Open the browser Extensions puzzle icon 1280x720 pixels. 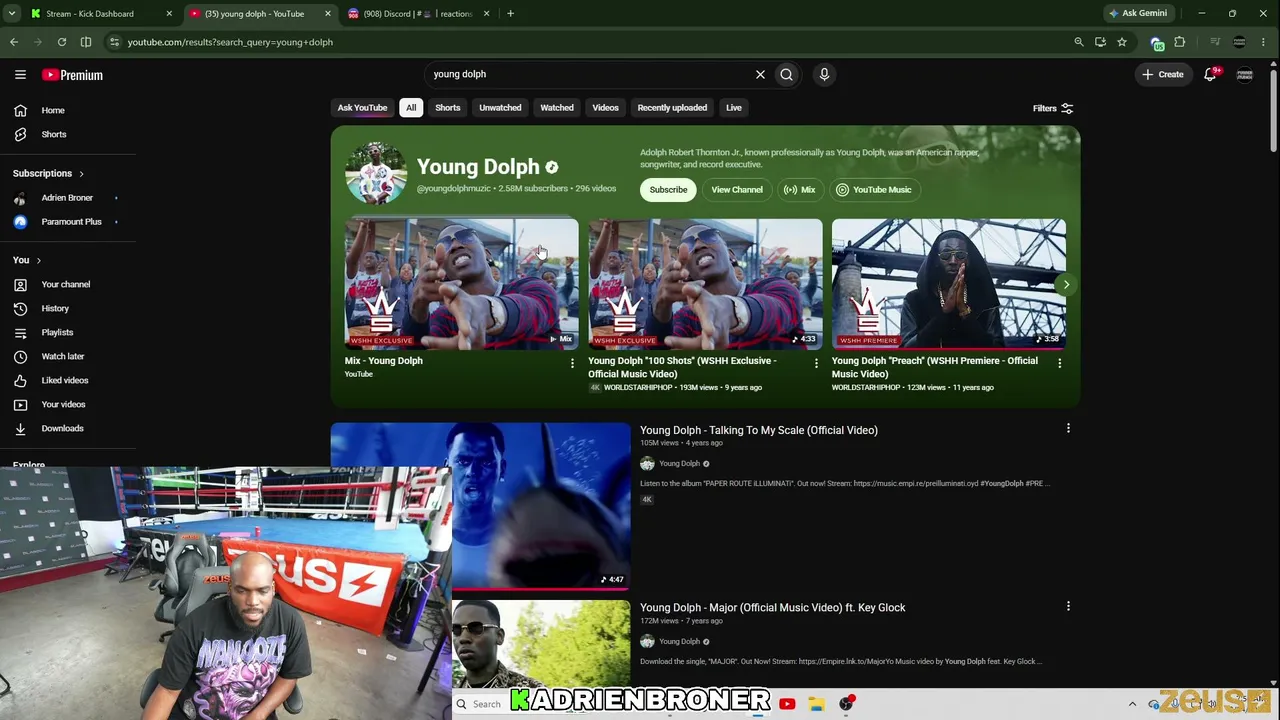pos(1180,42)
